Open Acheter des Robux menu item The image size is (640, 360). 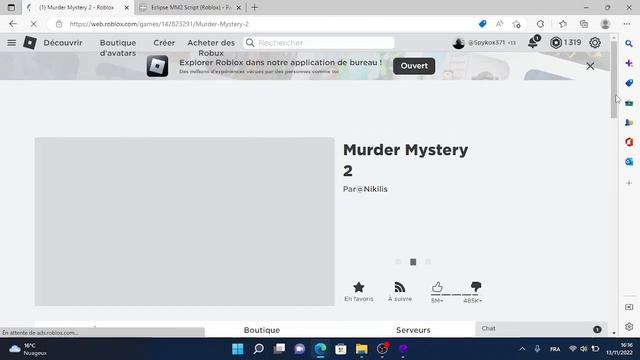(x=211, y=48)
